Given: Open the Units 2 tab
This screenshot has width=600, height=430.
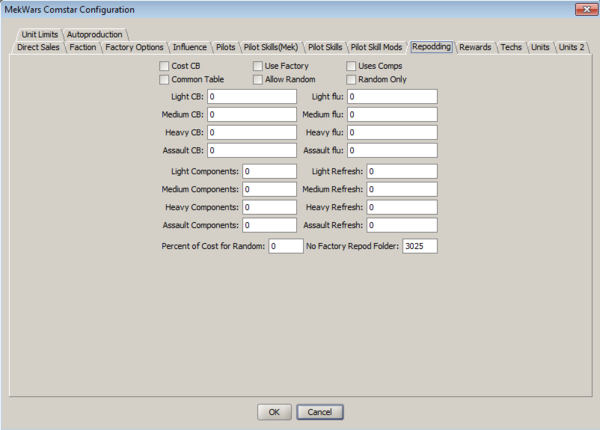Looking at the screenshot, I should [572, 47].
